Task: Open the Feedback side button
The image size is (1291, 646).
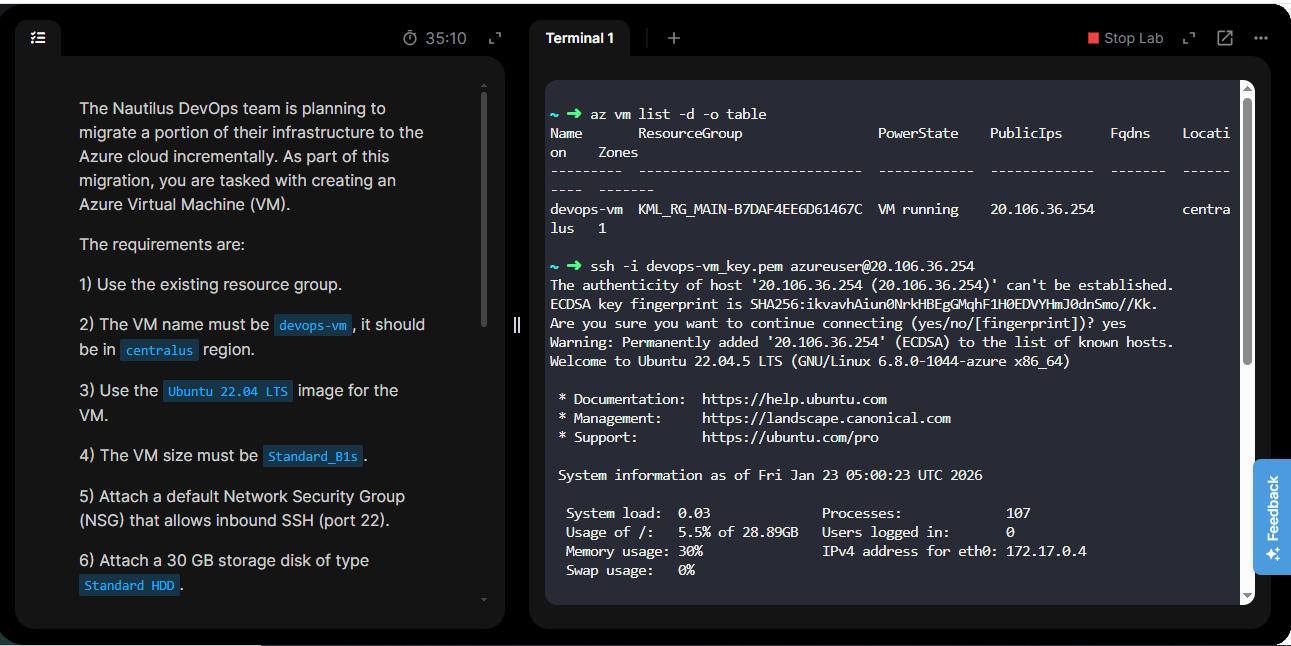Action: [x=1272, y=516]
